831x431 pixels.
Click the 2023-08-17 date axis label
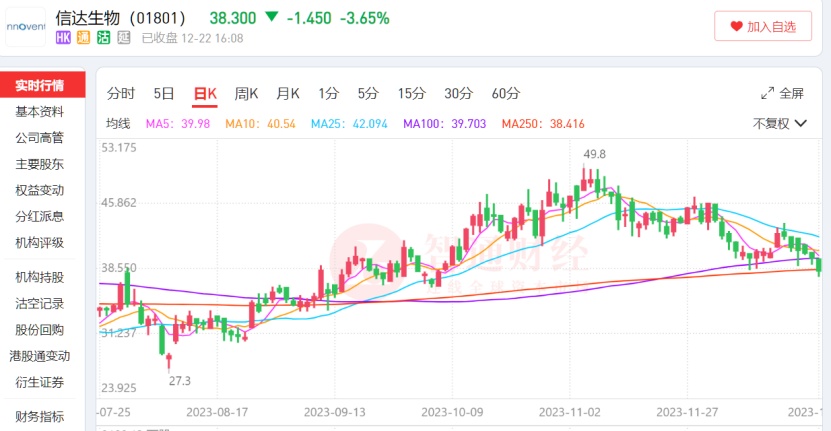[217, 412]
